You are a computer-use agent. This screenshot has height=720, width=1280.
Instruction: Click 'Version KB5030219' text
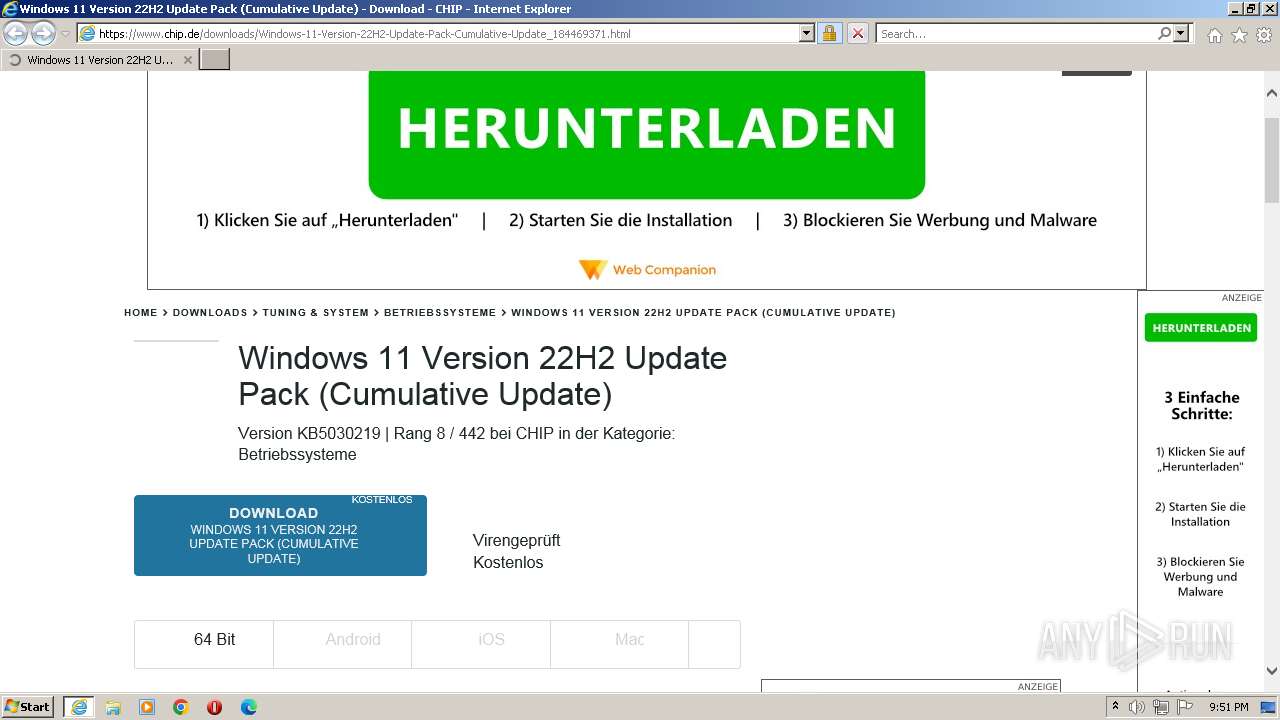309,434
